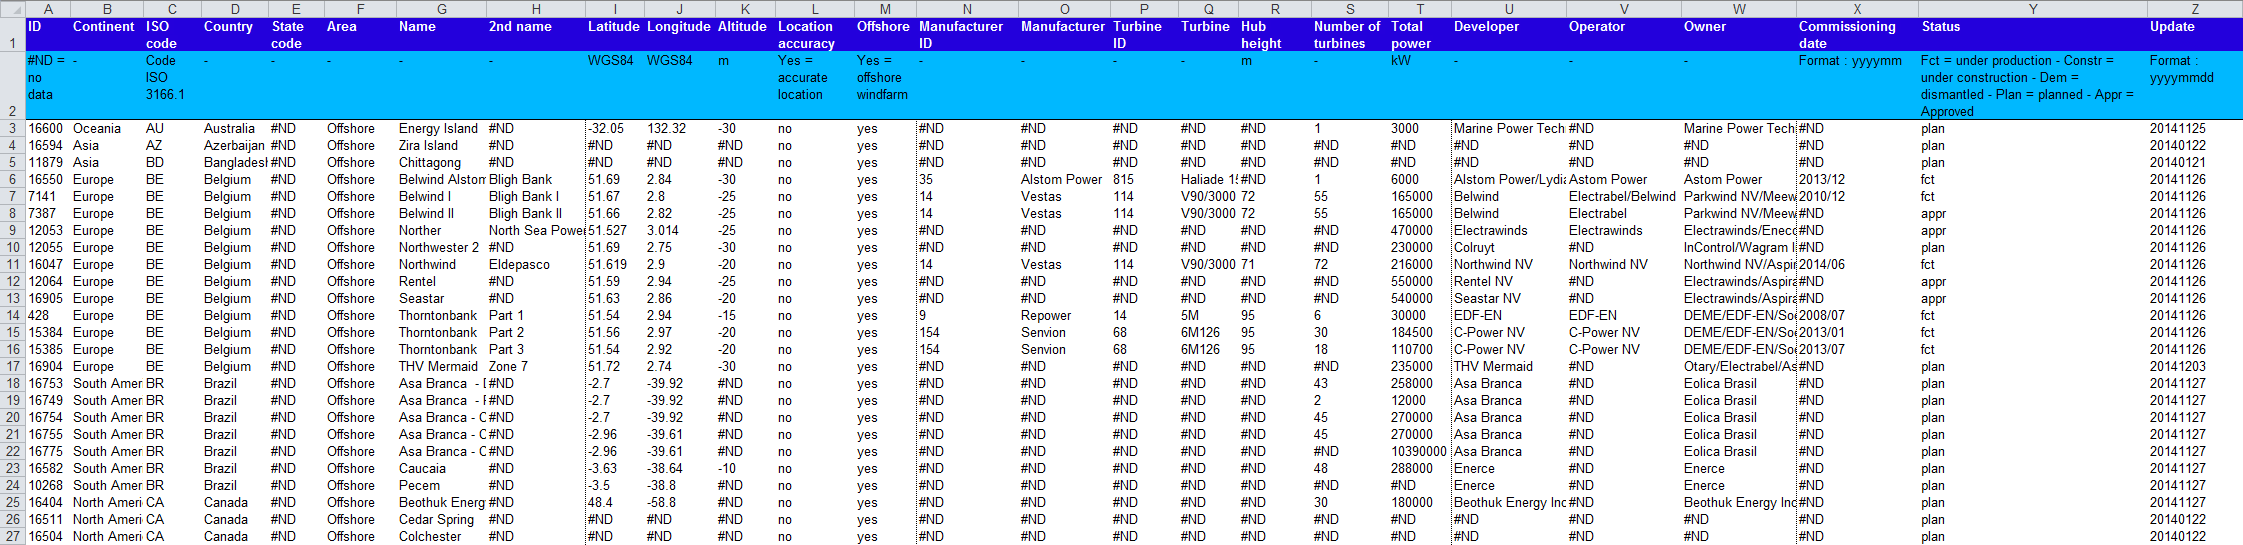
Task: Select hub height cell 71
Action: coord(1274,265)
